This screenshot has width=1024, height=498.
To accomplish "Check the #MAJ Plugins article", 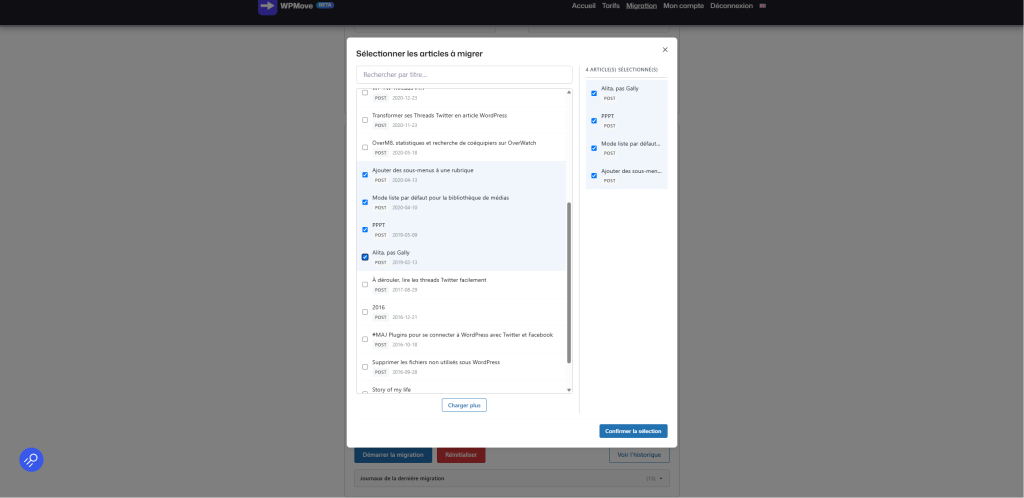I will point(365,339).
